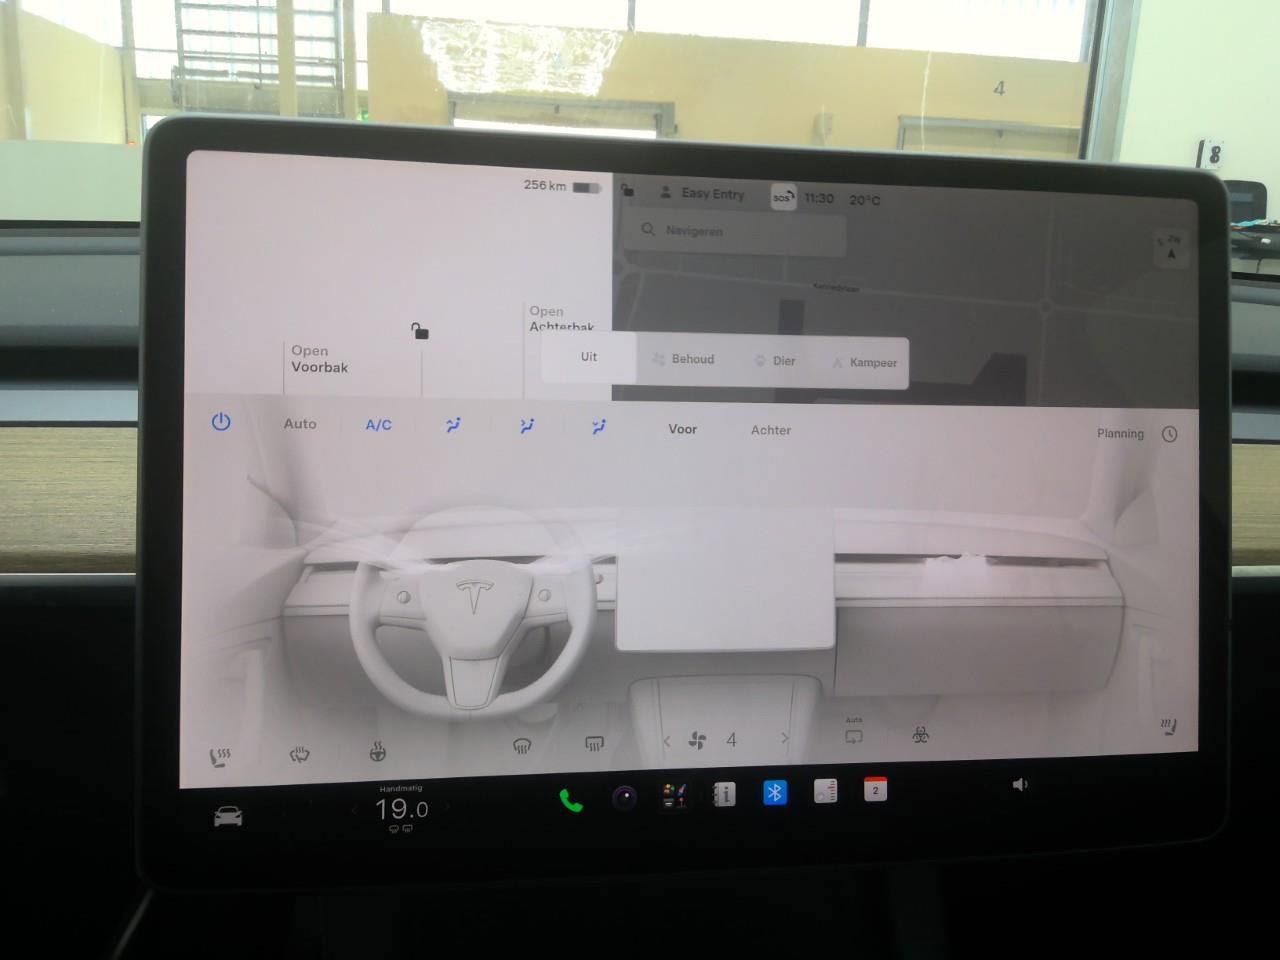1280x960 pixels.
Task: Switch to the Voor climate tab
Action: 683,429
